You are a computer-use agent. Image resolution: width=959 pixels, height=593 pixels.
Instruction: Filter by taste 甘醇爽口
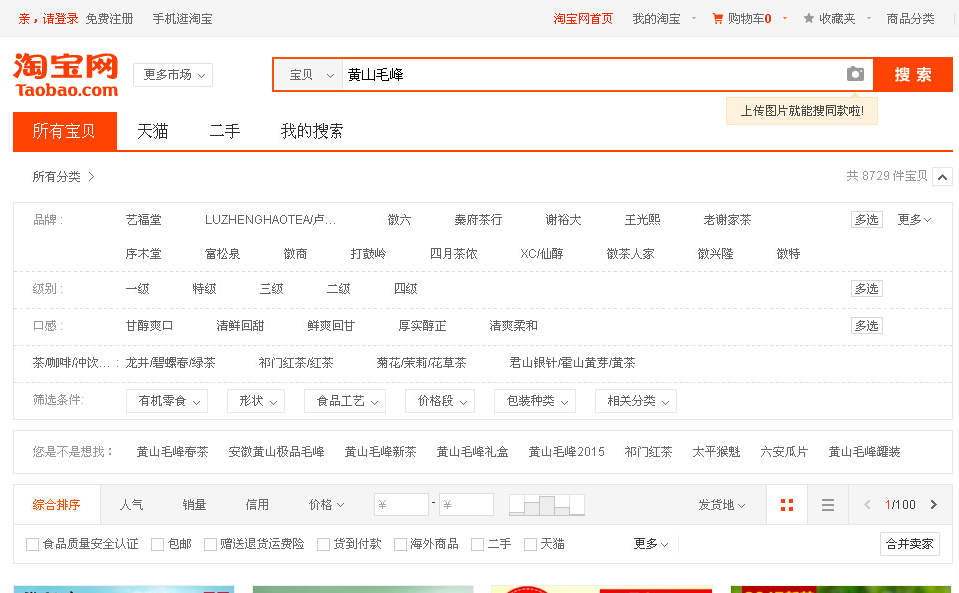point(149,326)
